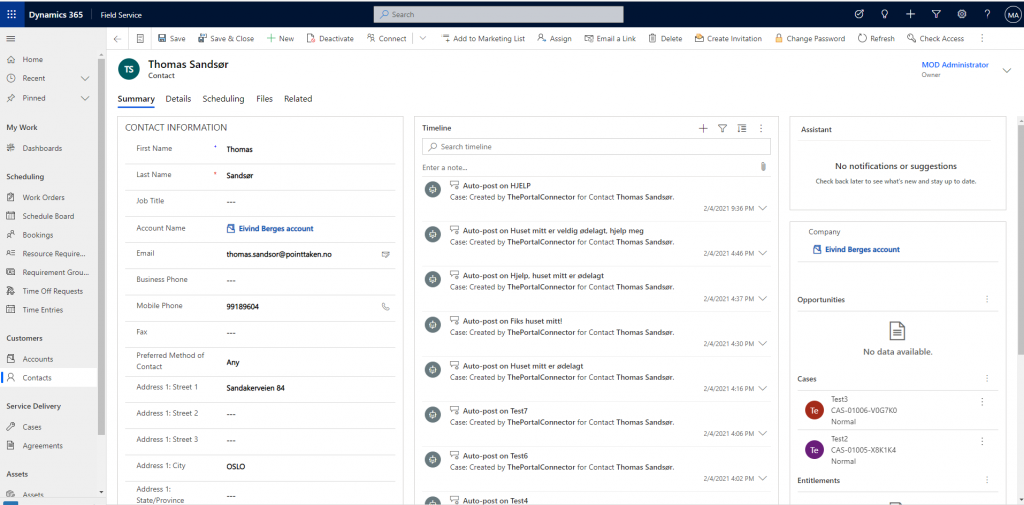Click Change Password
The height and width of the screenshot is (505, 1024).
pos(810,39)
